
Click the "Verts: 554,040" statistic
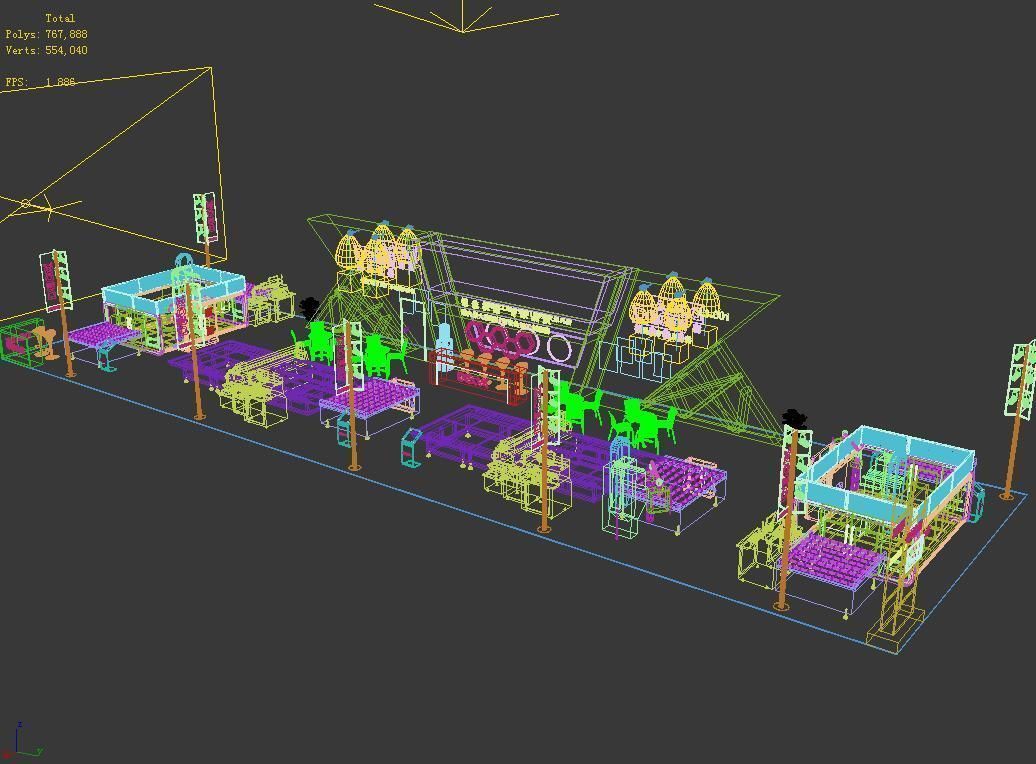46,50
